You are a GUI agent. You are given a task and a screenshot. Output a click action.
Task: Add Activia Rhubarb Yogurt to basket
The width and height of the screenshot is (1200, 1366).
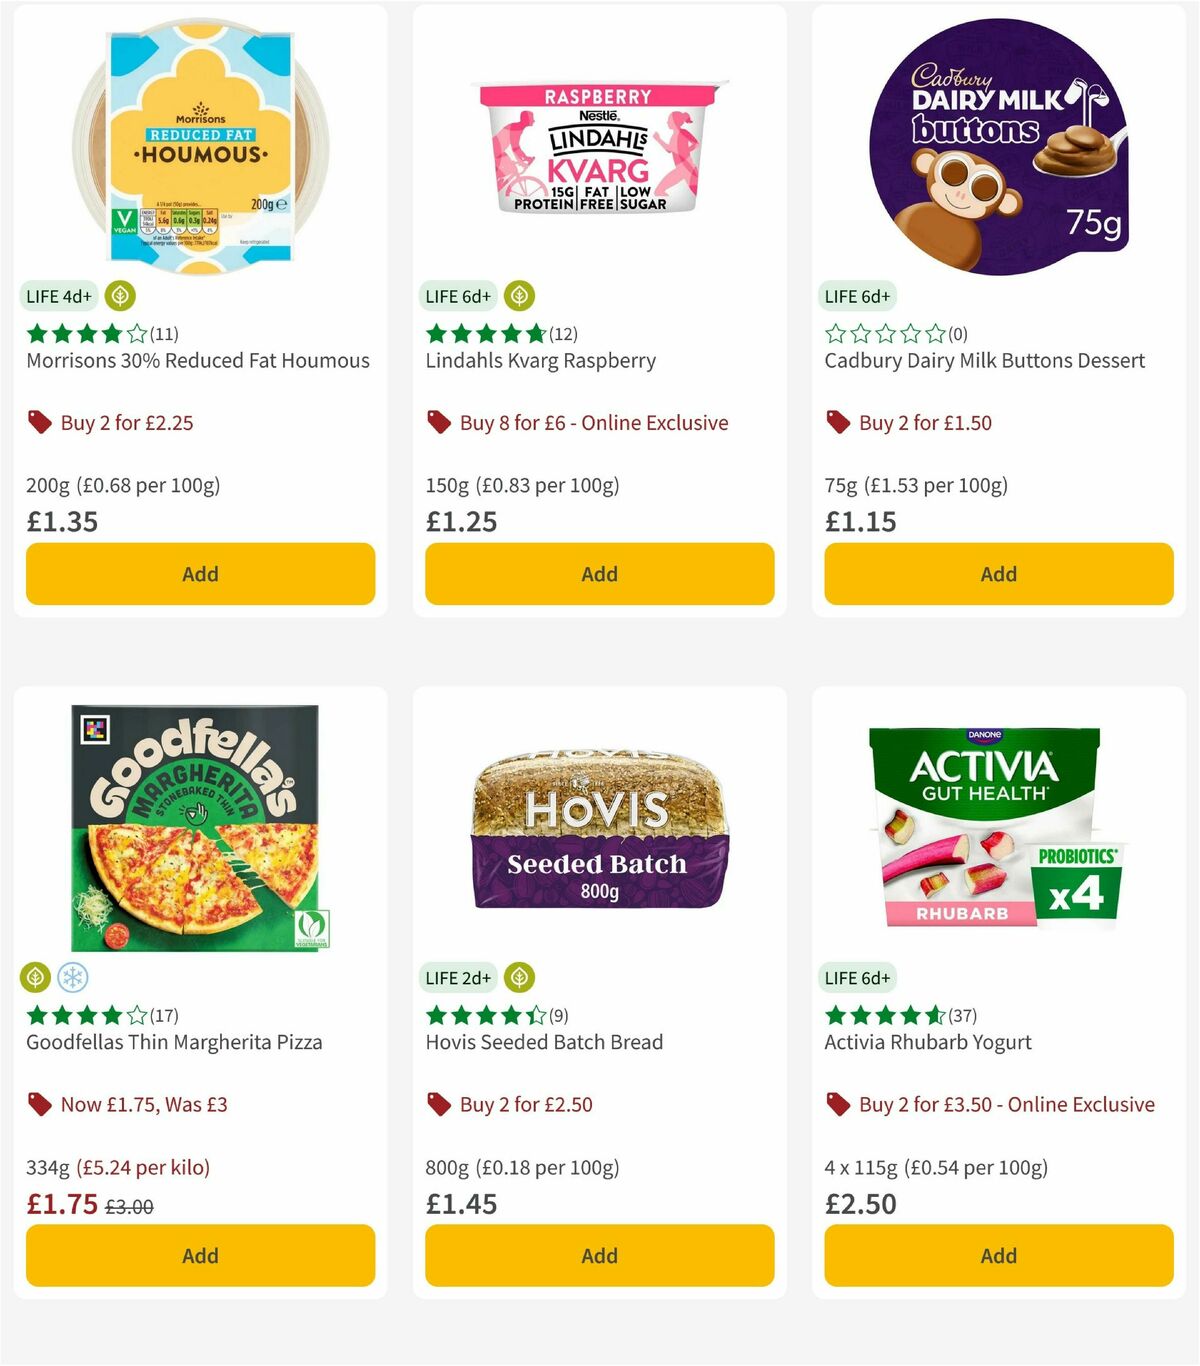point(998,1255)
